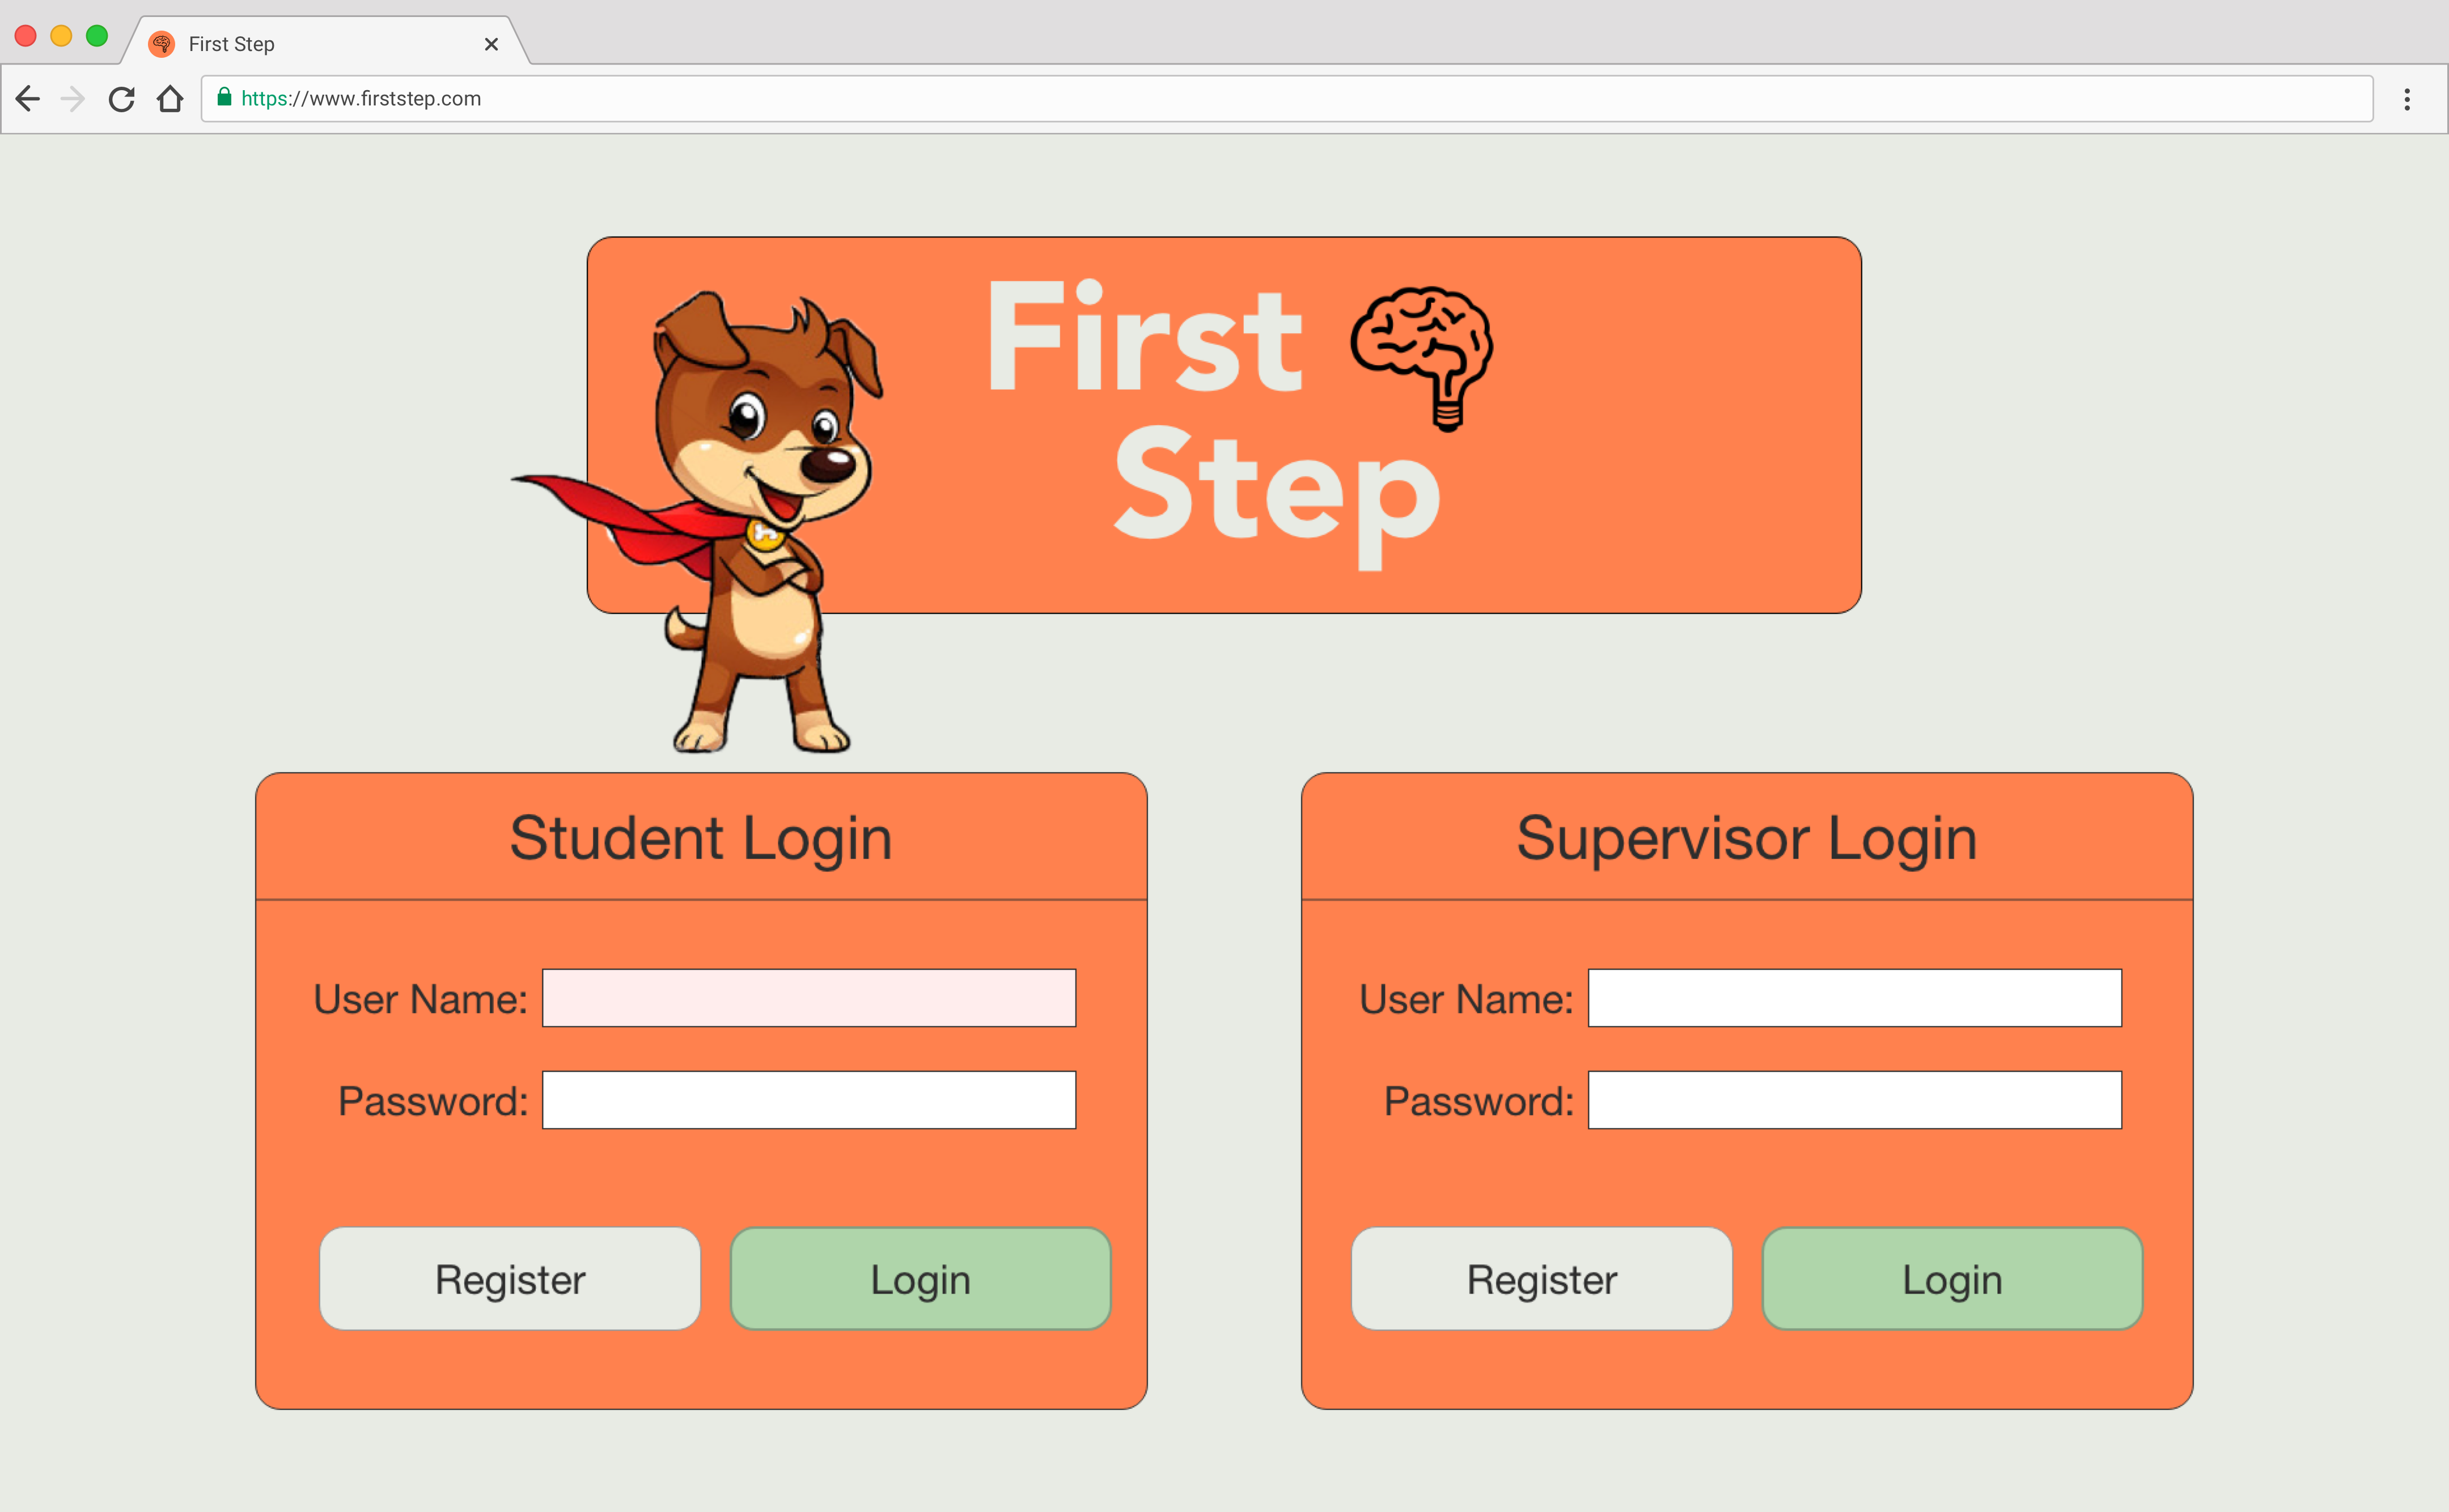Click Login in the Student Login panel
The height and width of the screenshot is (1512, 2449).
pos(920,1279)
